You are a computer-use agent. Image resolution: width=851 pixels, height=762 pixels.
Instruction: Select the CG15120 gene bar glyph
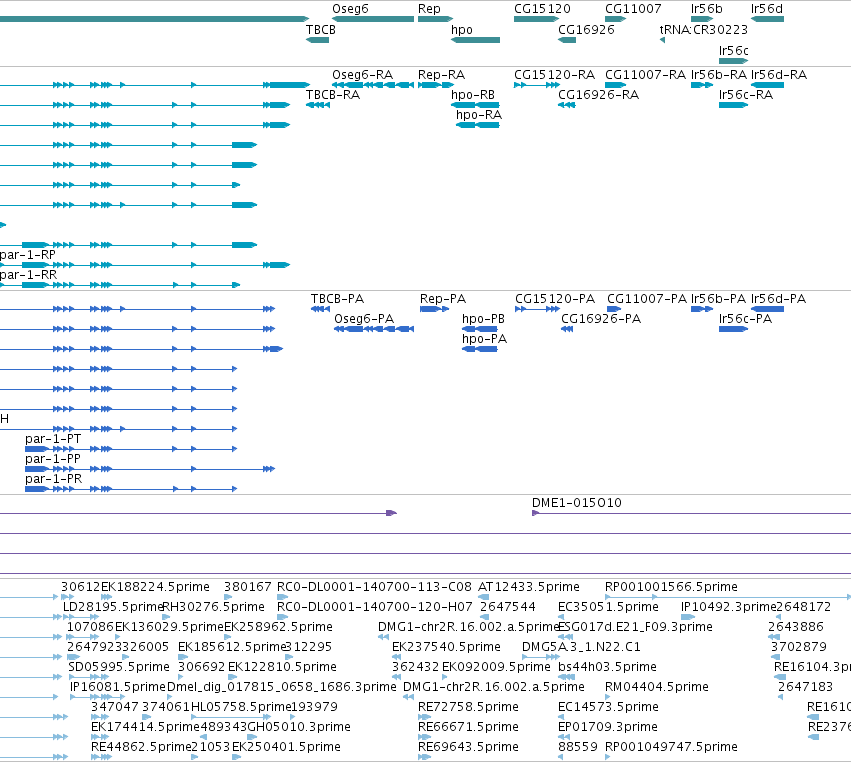pos(536,19)
